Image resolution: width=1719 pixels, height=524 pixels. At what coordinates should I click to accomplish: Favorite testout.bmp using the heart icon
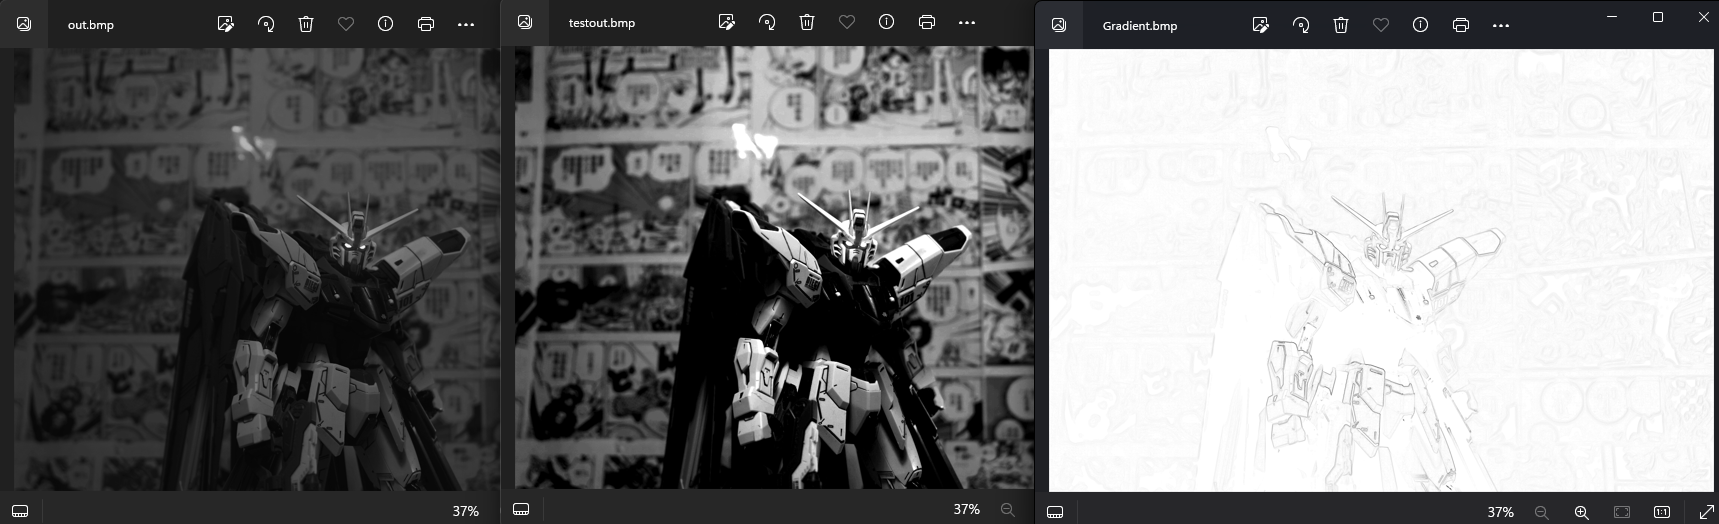coord(847,22)
